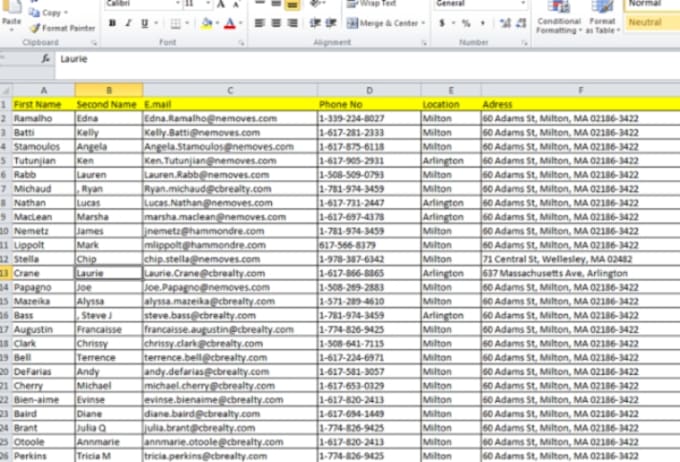Select the Neutral cell style
Image resolution: width=680 pixels, height=462 pixels.
[x=652, y=22]
